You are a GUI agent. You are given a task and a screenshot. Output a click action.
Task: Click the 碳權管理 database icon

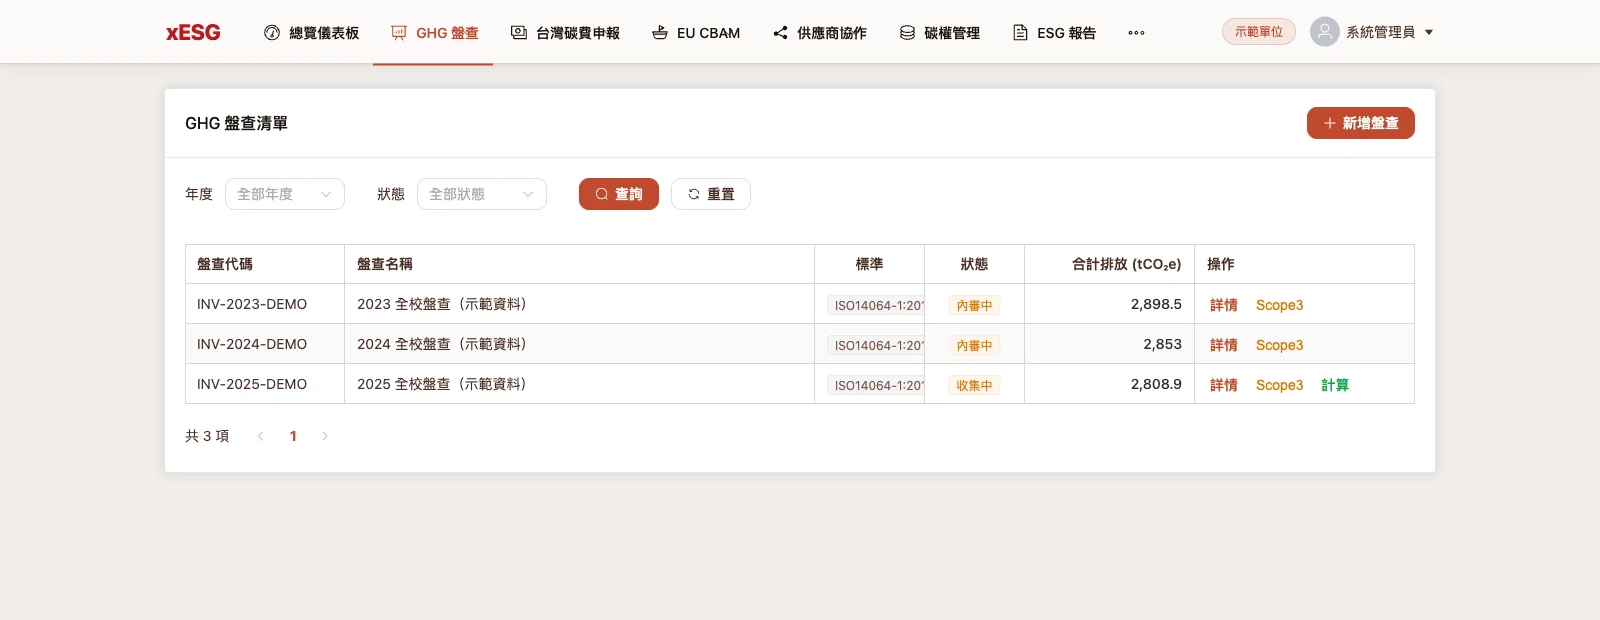907,33
